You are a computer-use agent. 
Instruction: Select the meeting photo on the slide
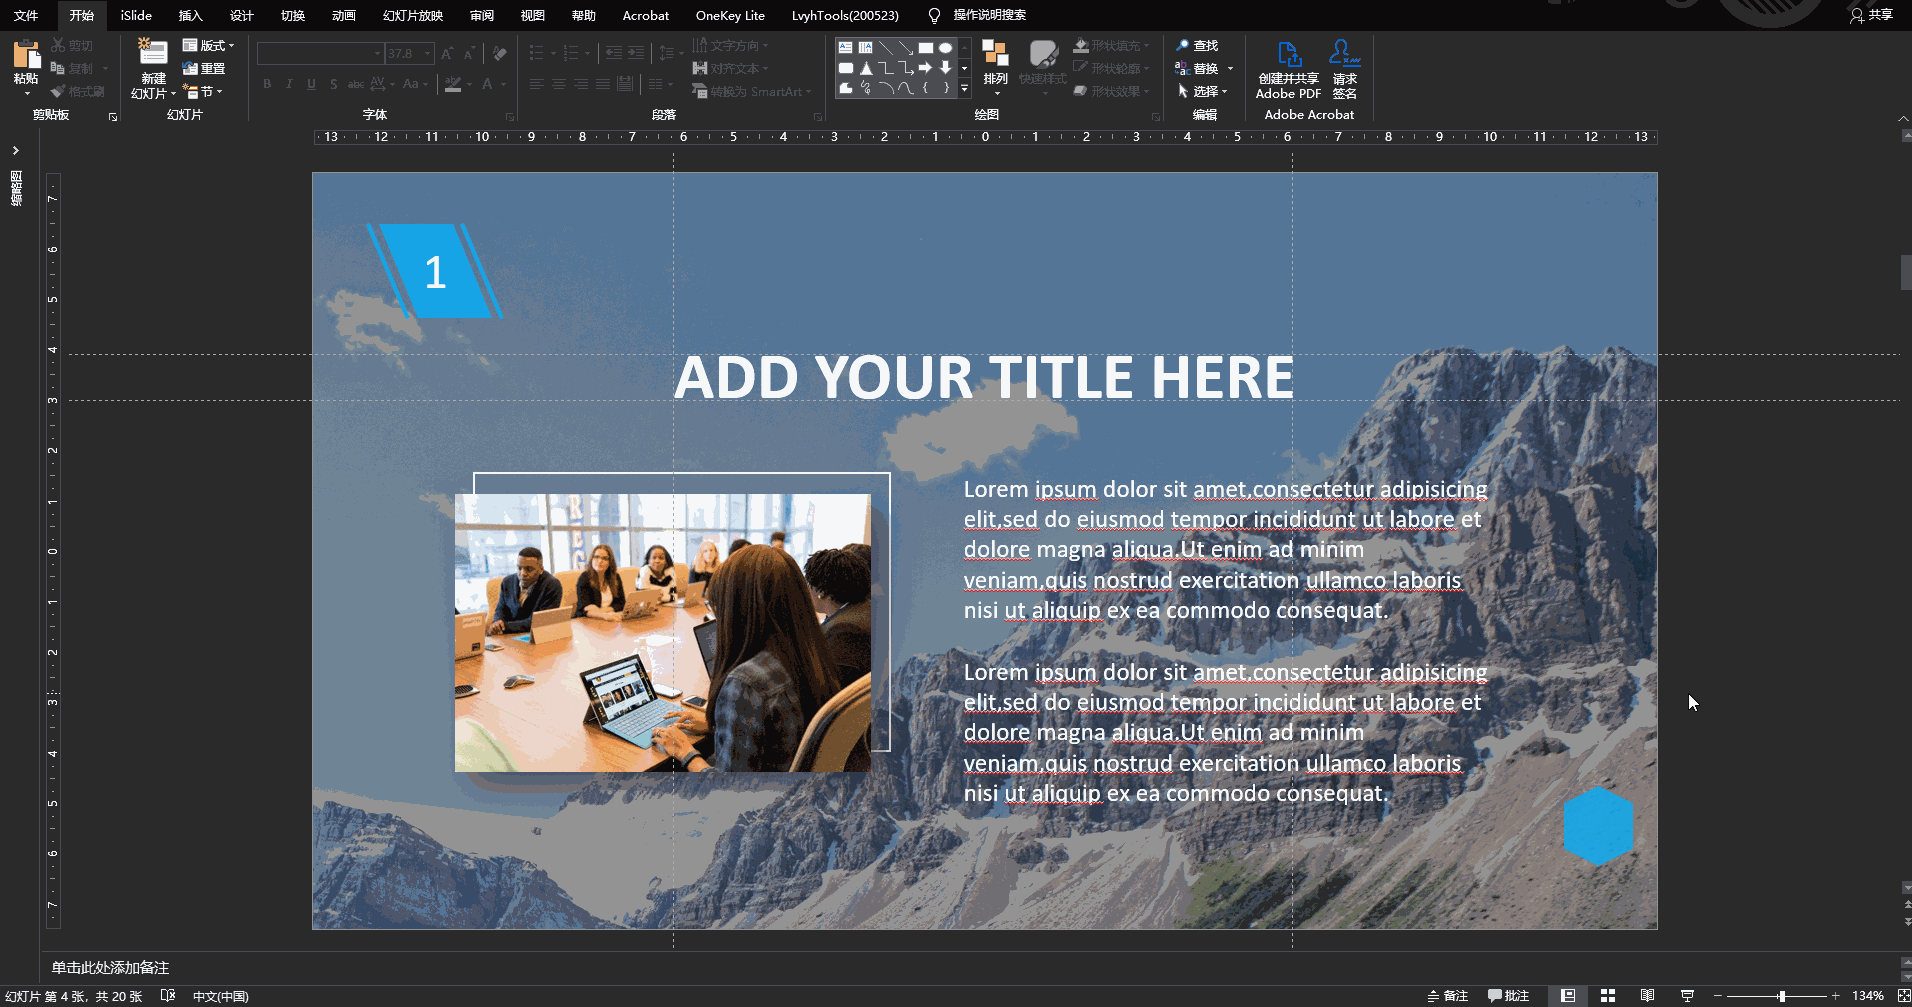pyautogui.click(x=663, y=632)
